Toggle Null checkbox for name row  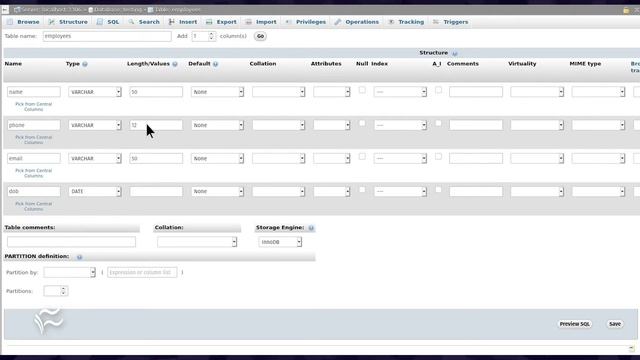point(362,90)
